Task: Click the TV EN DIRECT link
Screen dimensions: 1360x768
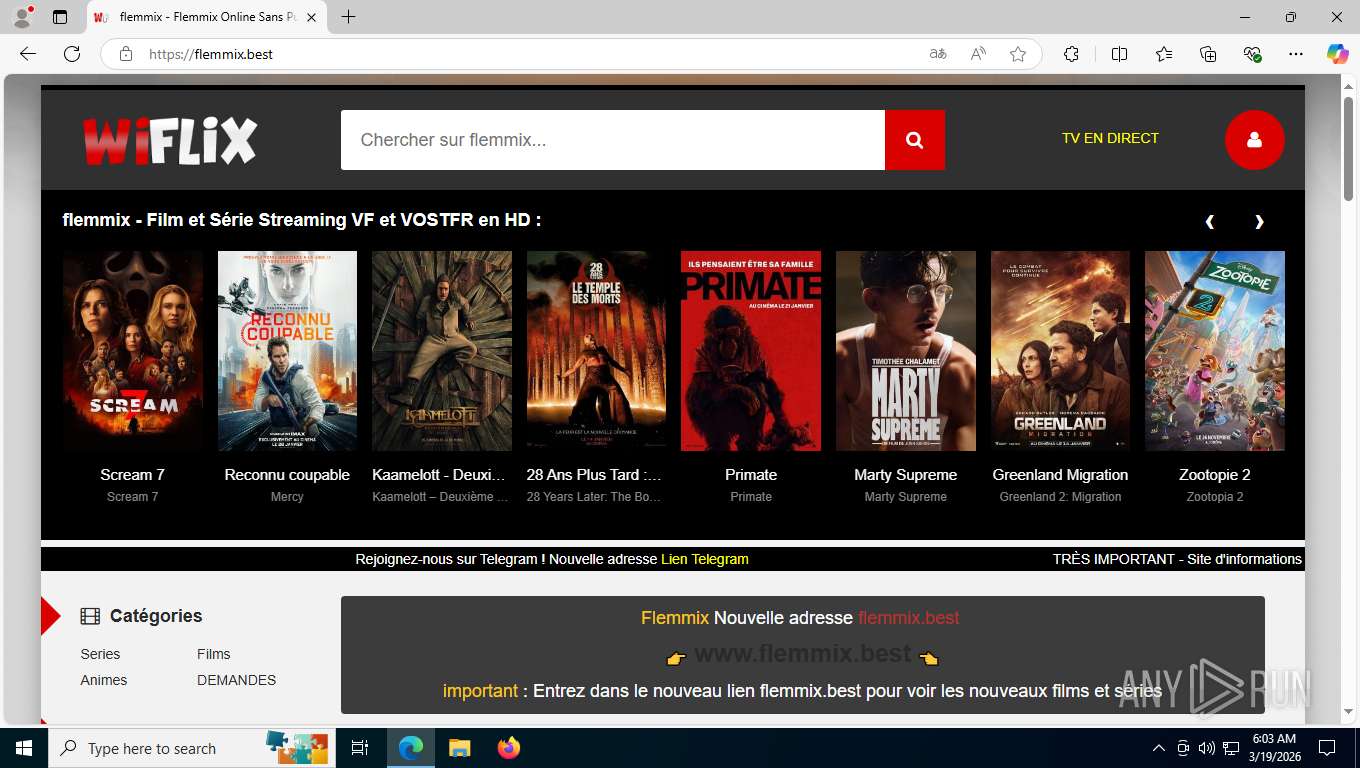Action: pyautogui.click(x=1110, y=138)
